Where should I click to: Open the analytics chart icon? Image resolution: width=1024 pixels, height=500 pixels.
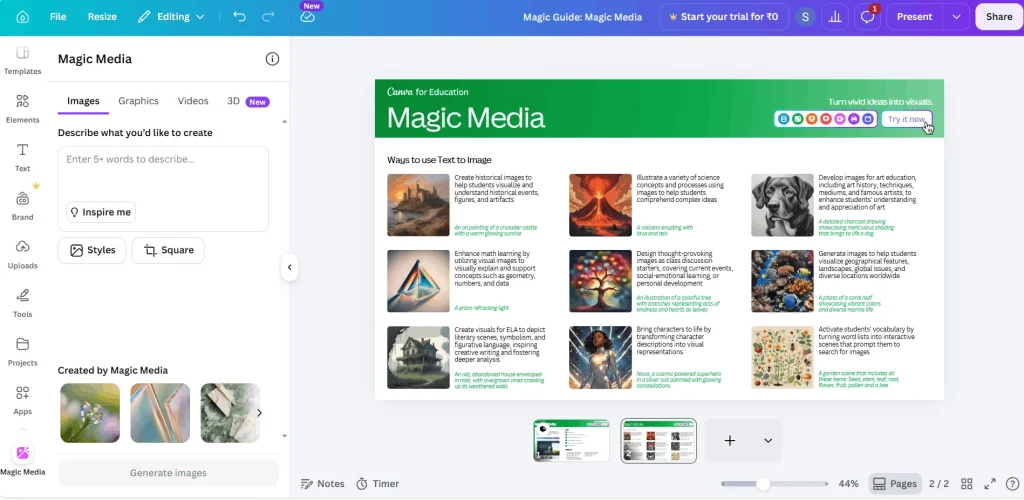coord(835,17)
